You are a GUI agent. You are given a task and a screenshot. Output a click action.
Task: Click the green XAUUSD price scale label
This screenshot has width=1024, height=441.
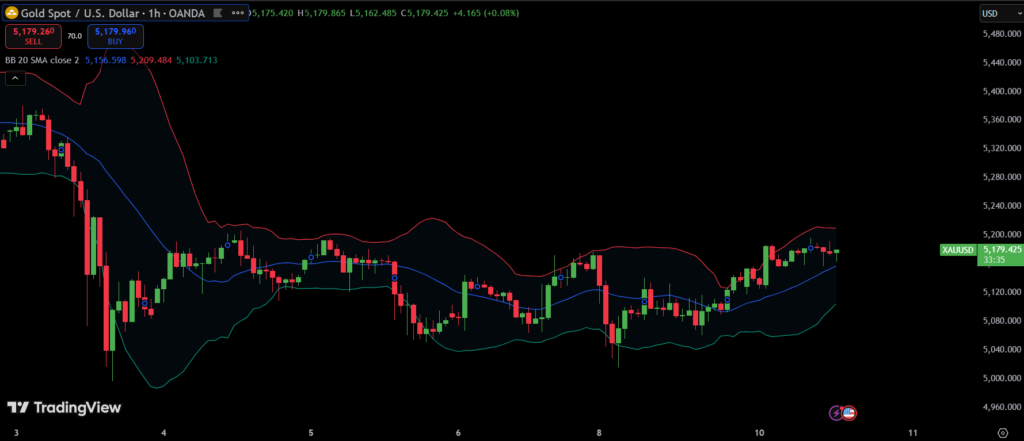(x=958, y=250)
